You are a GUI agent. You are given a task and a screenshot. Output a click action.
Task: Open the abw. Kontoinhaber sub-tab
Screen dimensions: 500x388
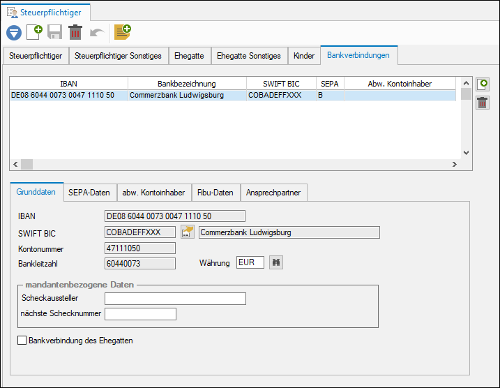(x=154, y=193)
